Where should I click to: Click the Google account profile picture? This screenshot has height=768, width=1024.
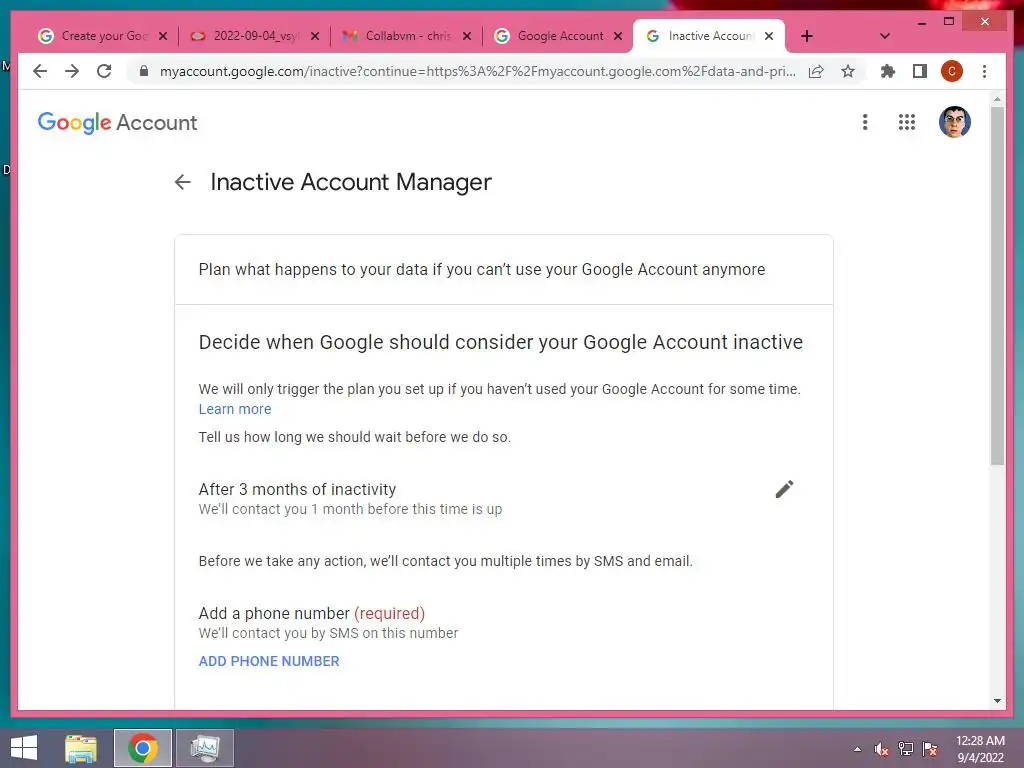pos(955,122)
